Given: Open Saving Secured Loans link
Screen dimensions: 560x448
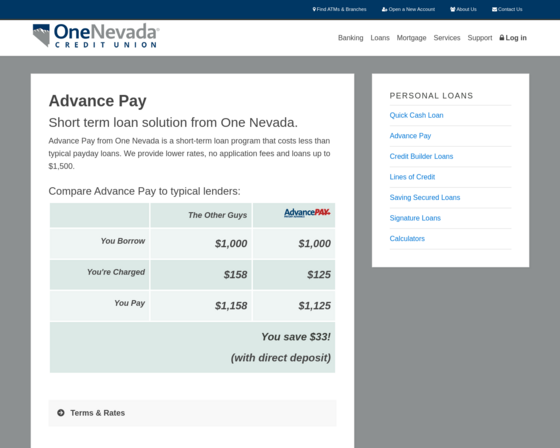Looking at the screenshot, I should (x=425, y=198).
